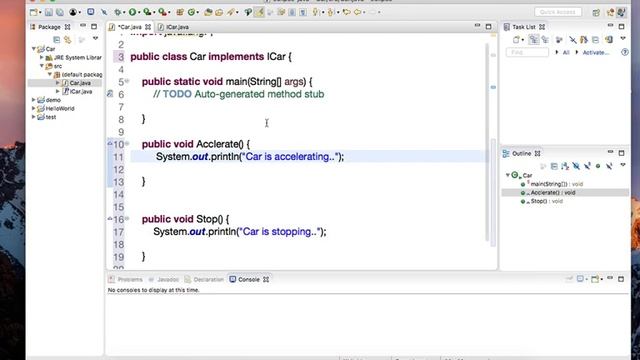Viewport: 640px width, 360px height.
Task: Collapse the Car project tree node
Action: coord(34,49)
